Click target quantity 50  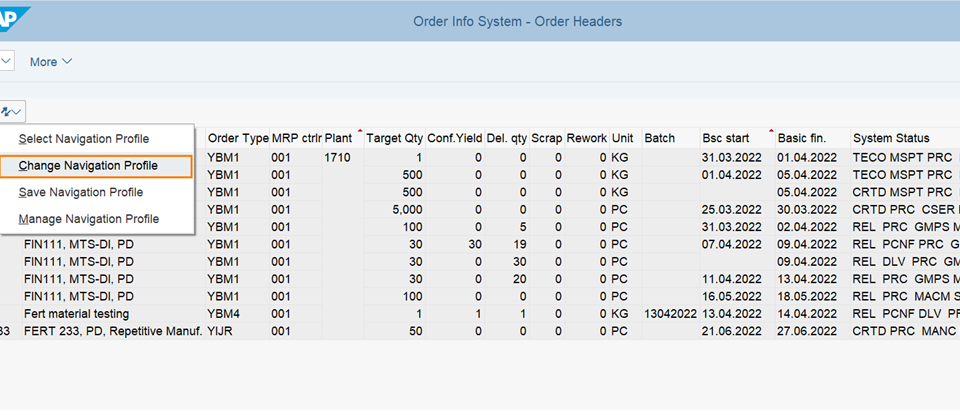tap(415, 332)
